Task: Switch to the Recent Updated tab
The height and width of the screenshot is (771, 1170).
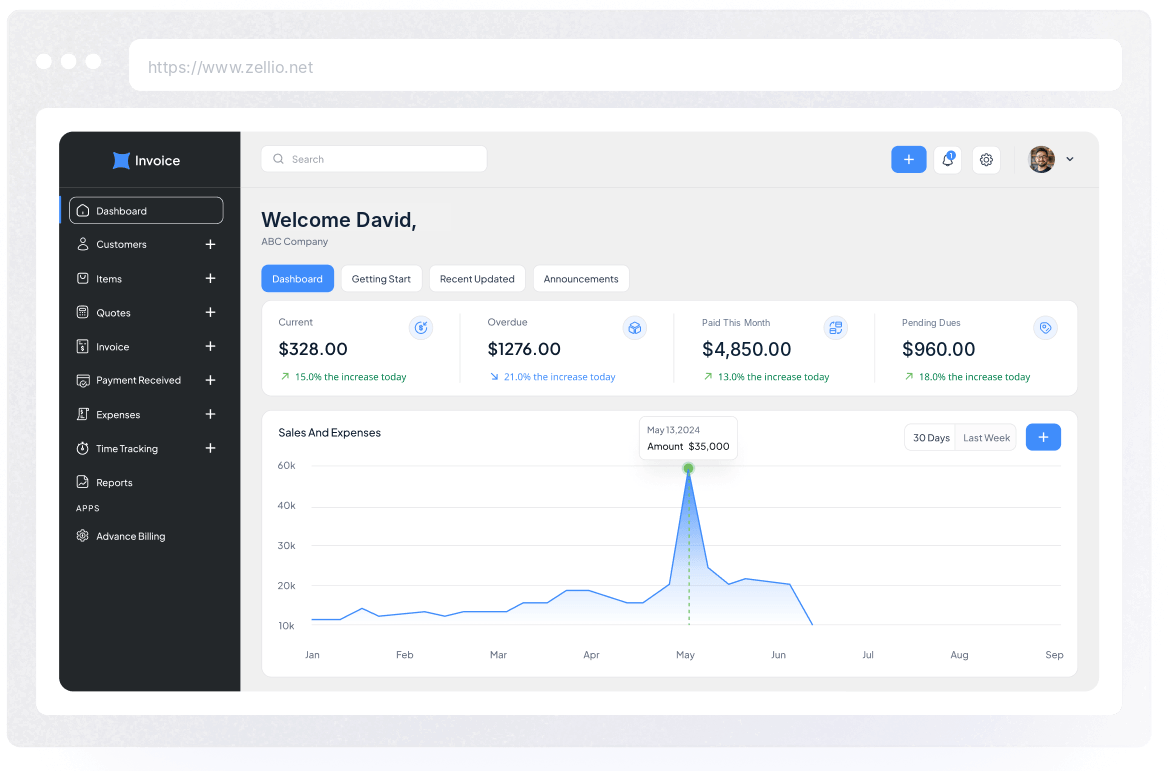Action: [478, 278]
